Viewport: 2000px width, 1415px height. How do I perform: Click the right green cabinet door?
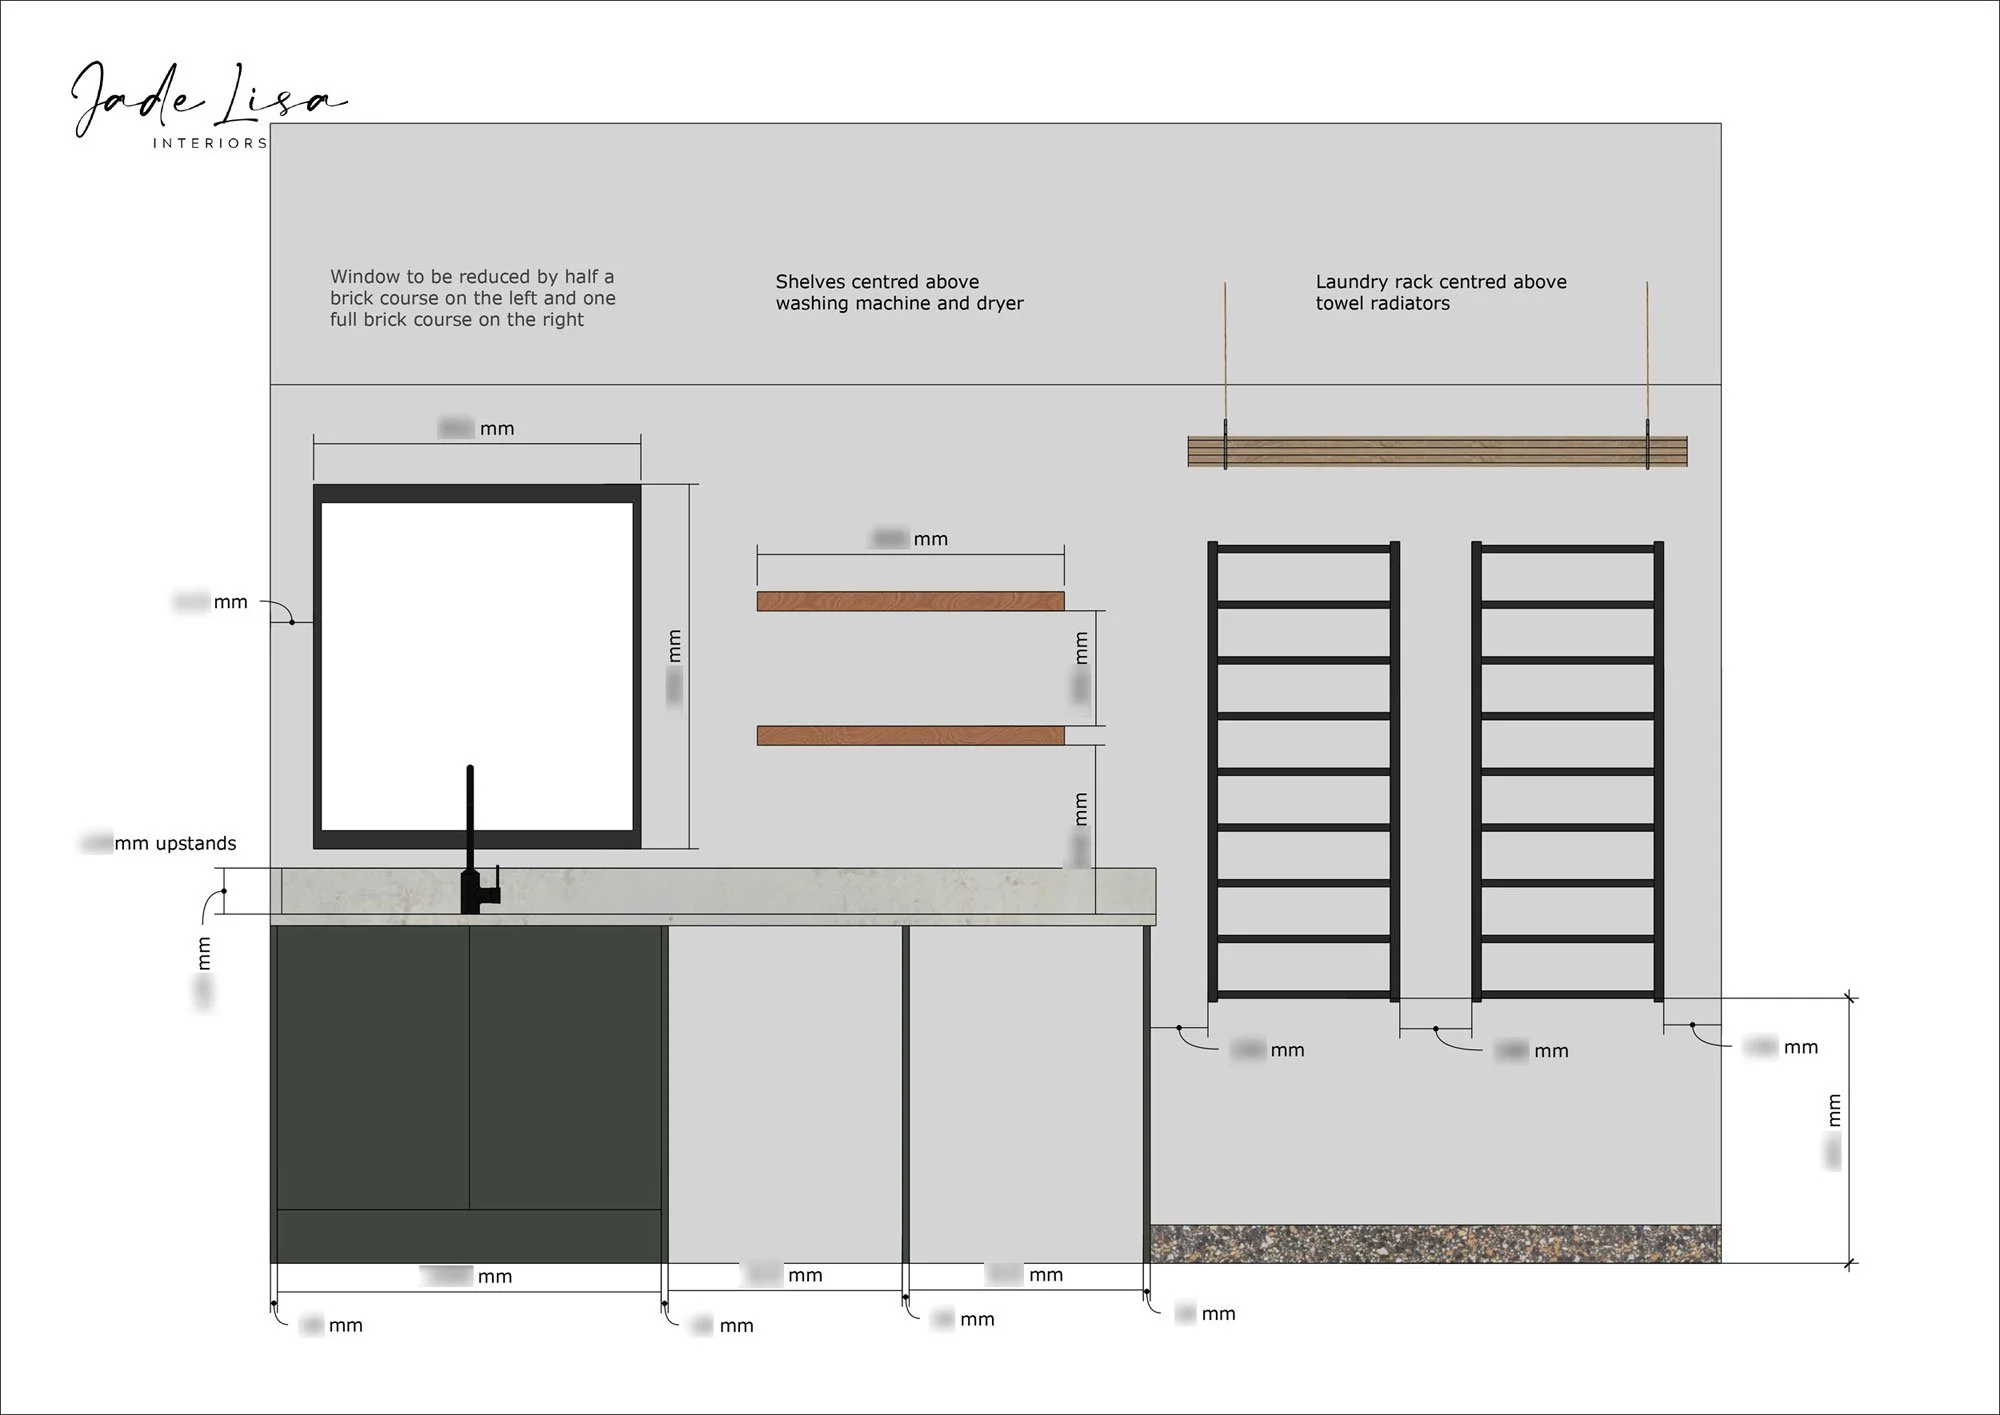click(565, 1067)
